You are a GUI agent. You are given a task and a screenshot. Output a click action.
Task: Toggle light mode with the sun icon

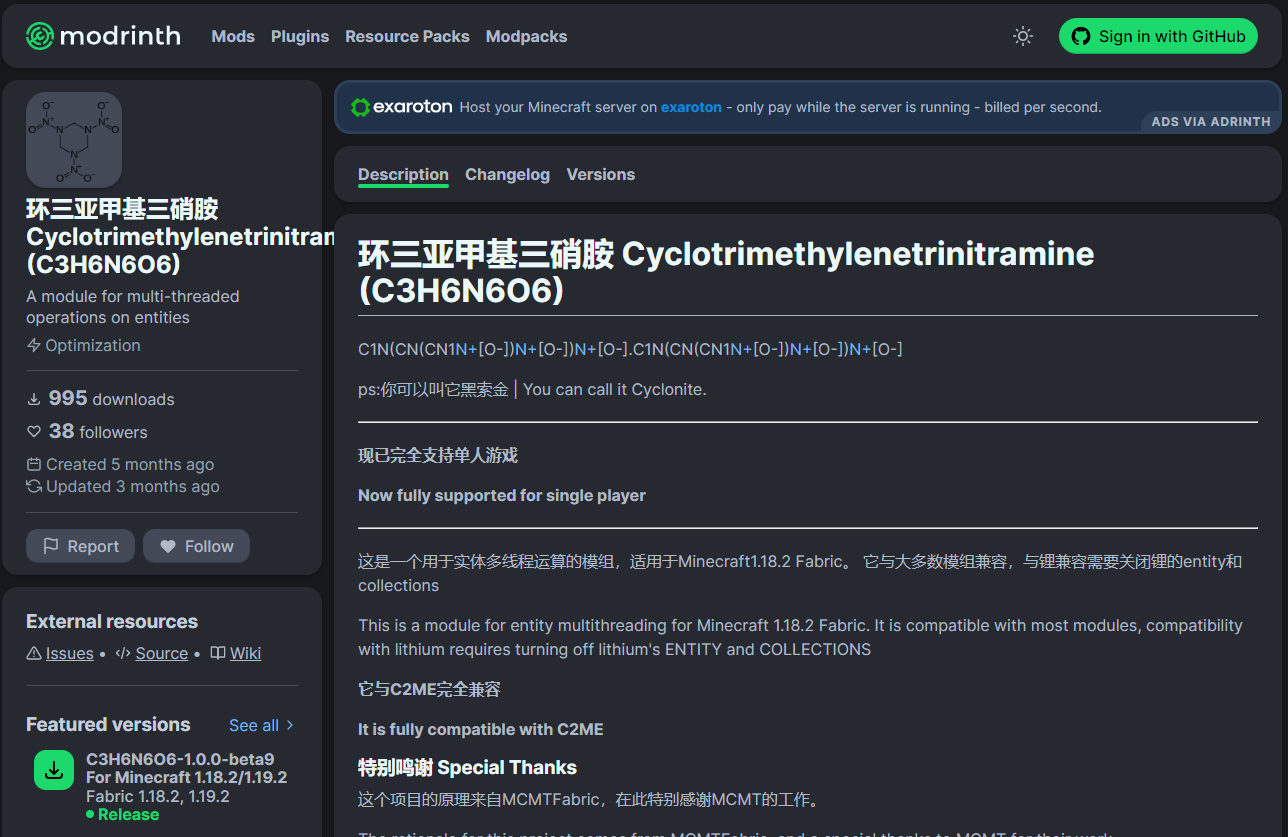[1022, 35]
